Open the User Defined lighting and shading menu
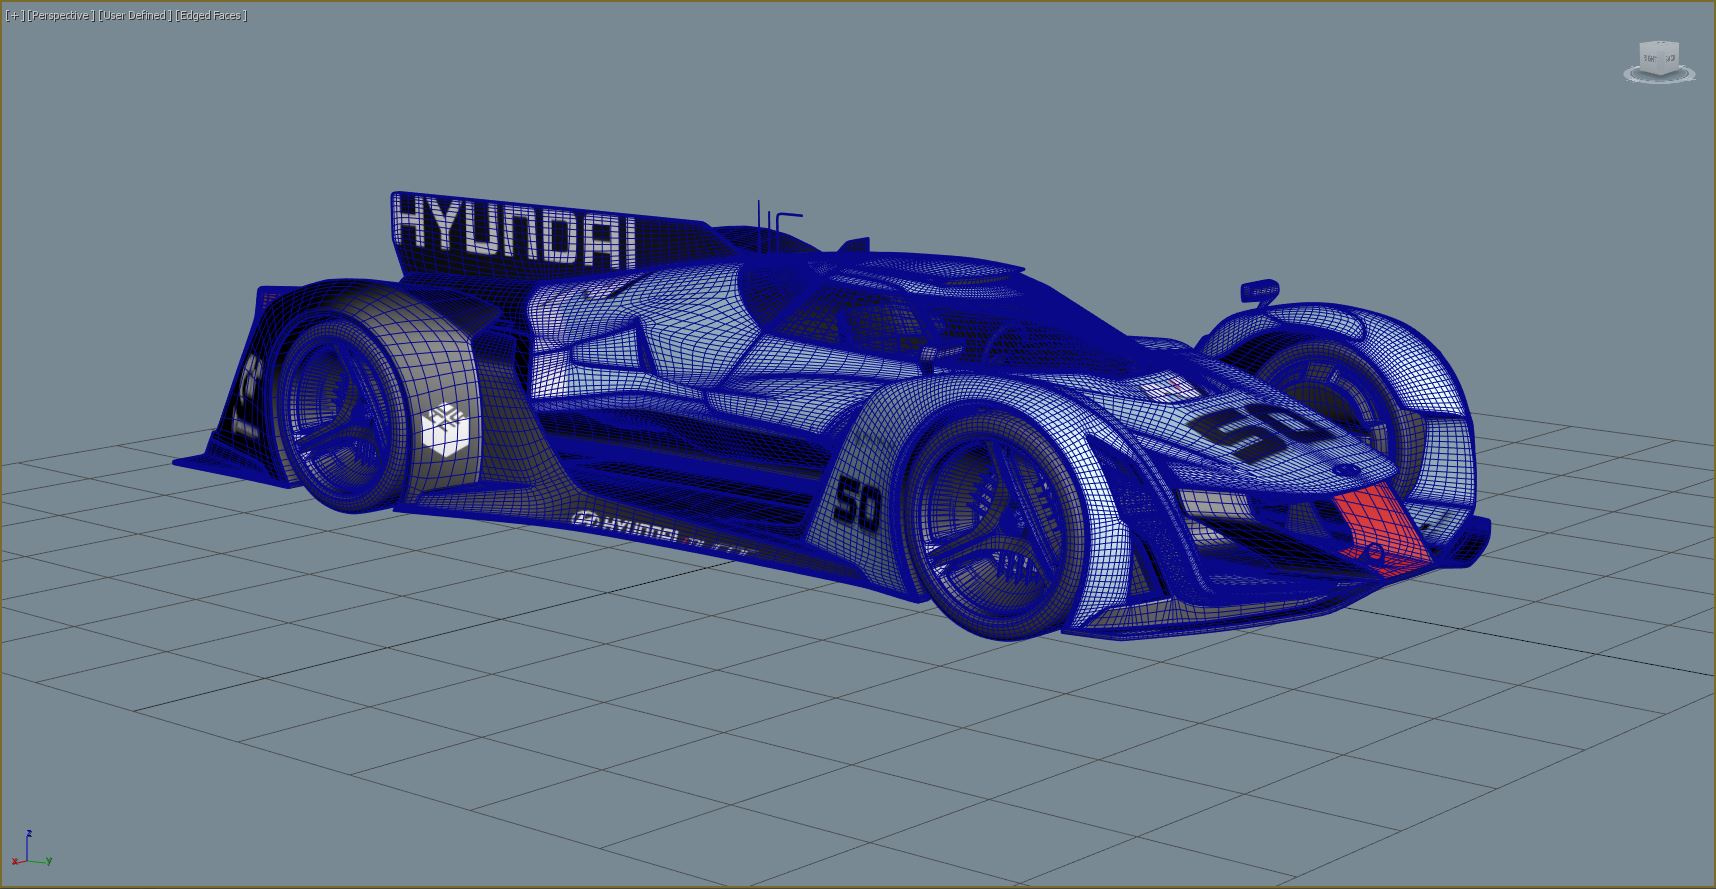 tap(135, 15)
